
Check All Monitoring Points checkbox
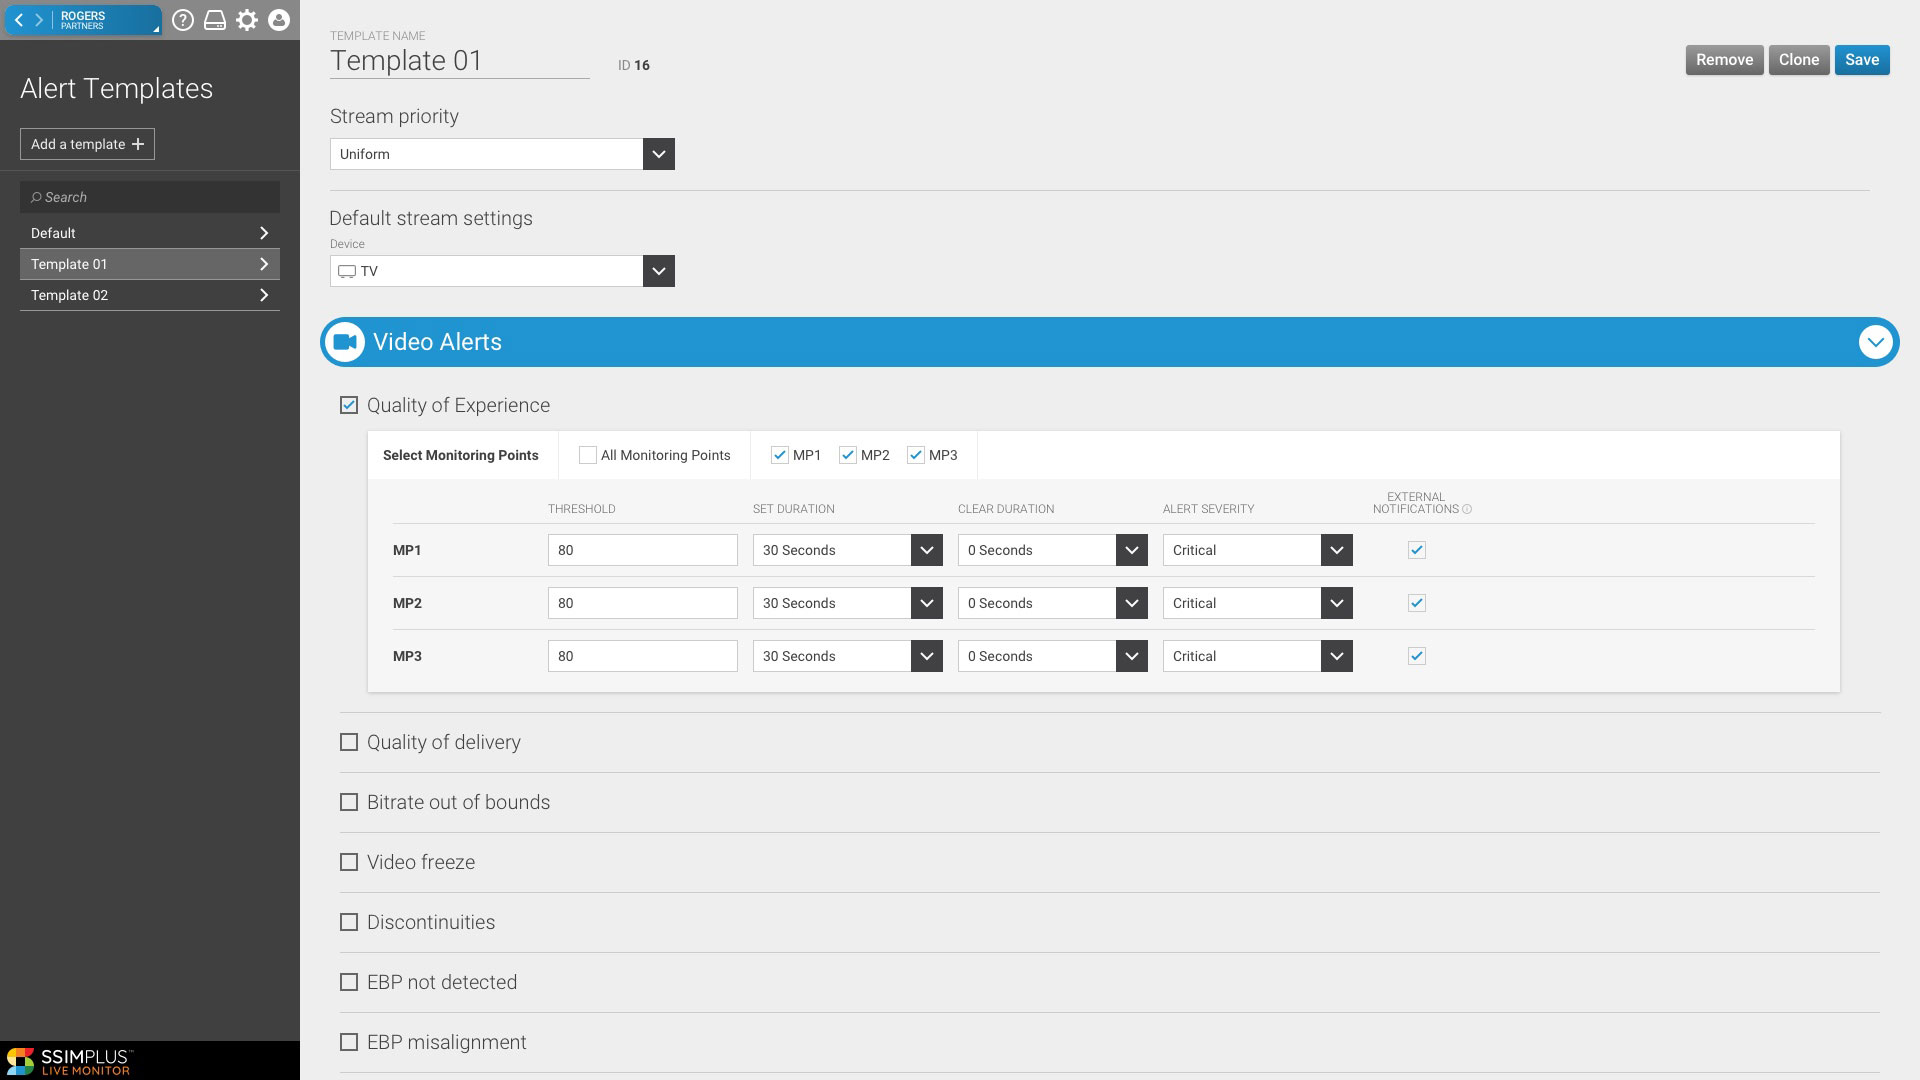(588, 455)
